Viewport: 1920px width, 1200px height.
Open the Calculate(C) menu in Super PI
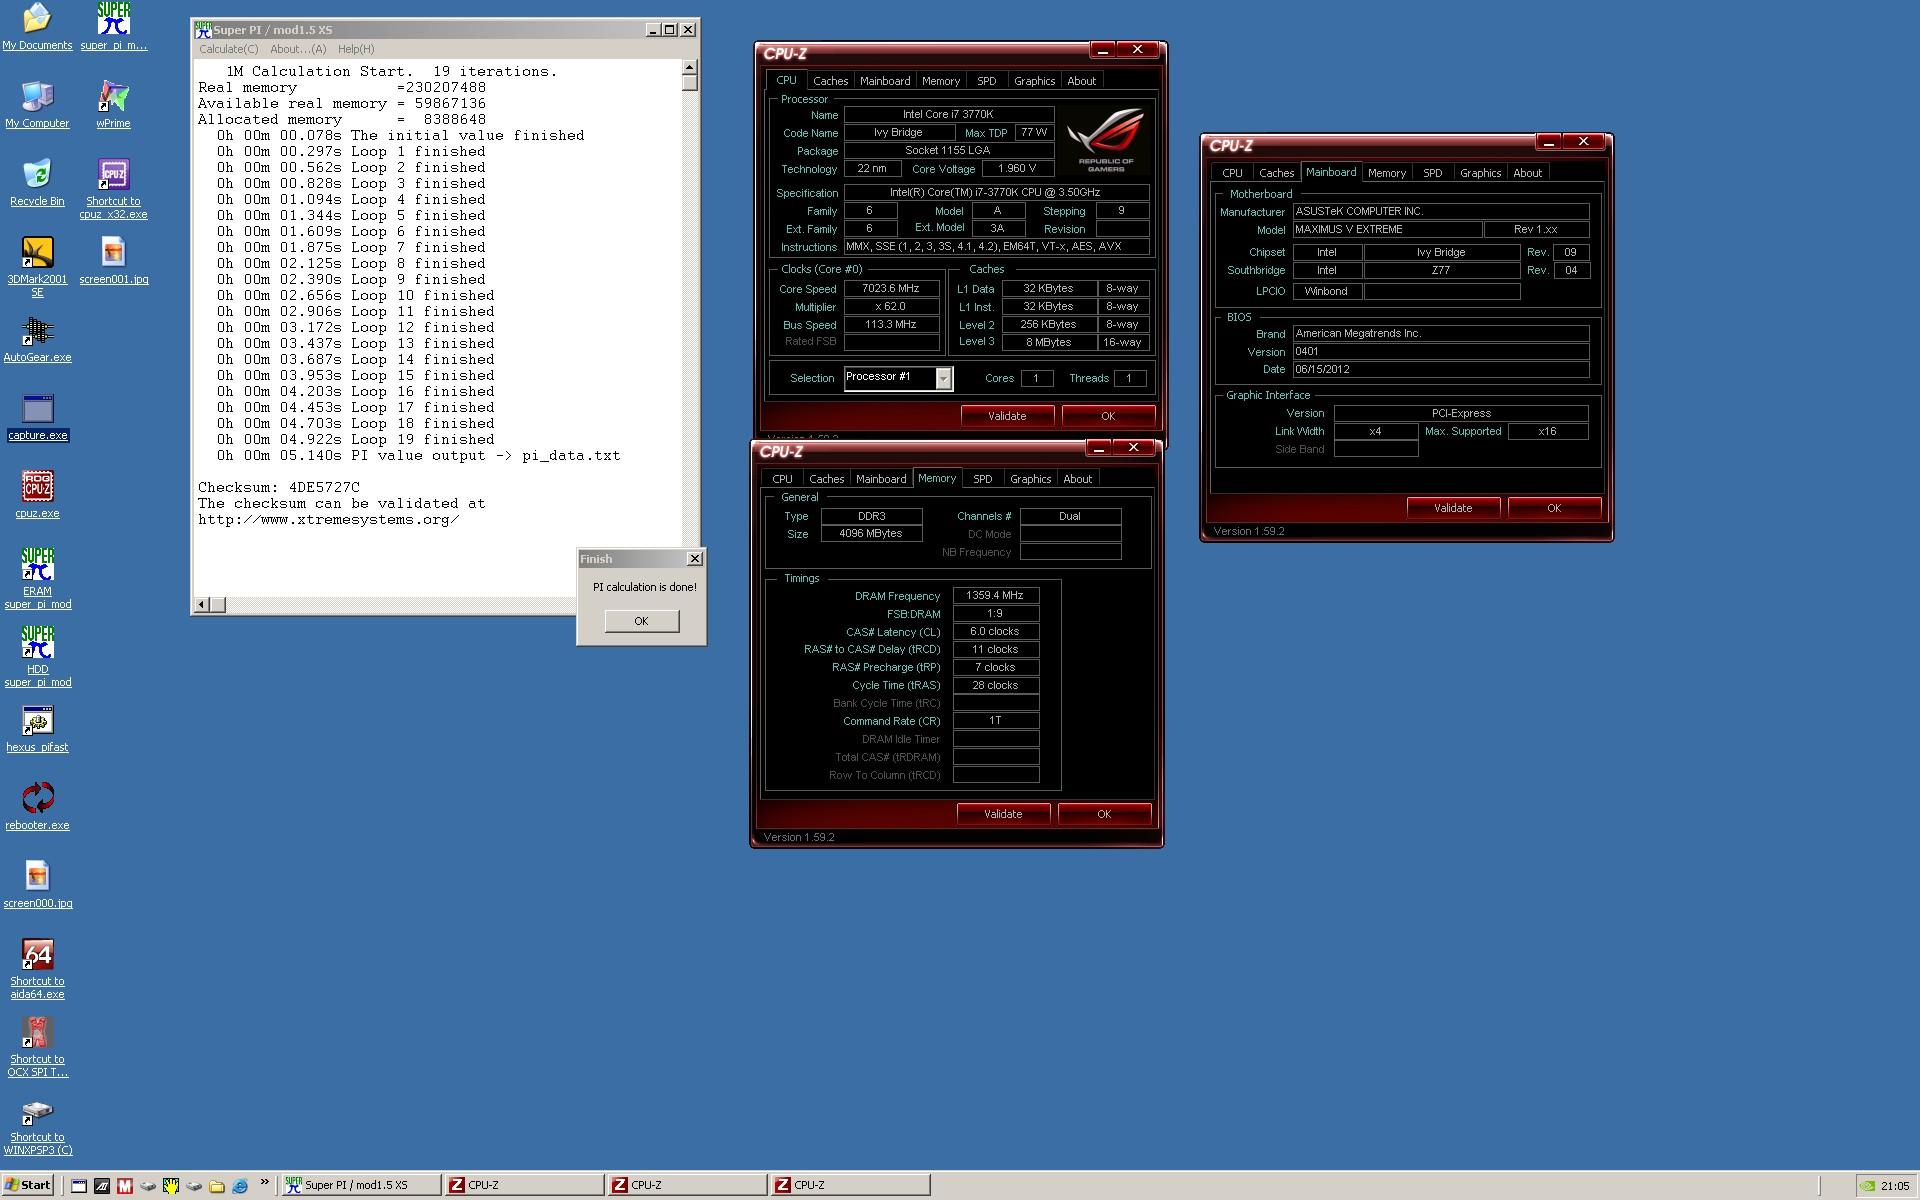pos(228,49)
